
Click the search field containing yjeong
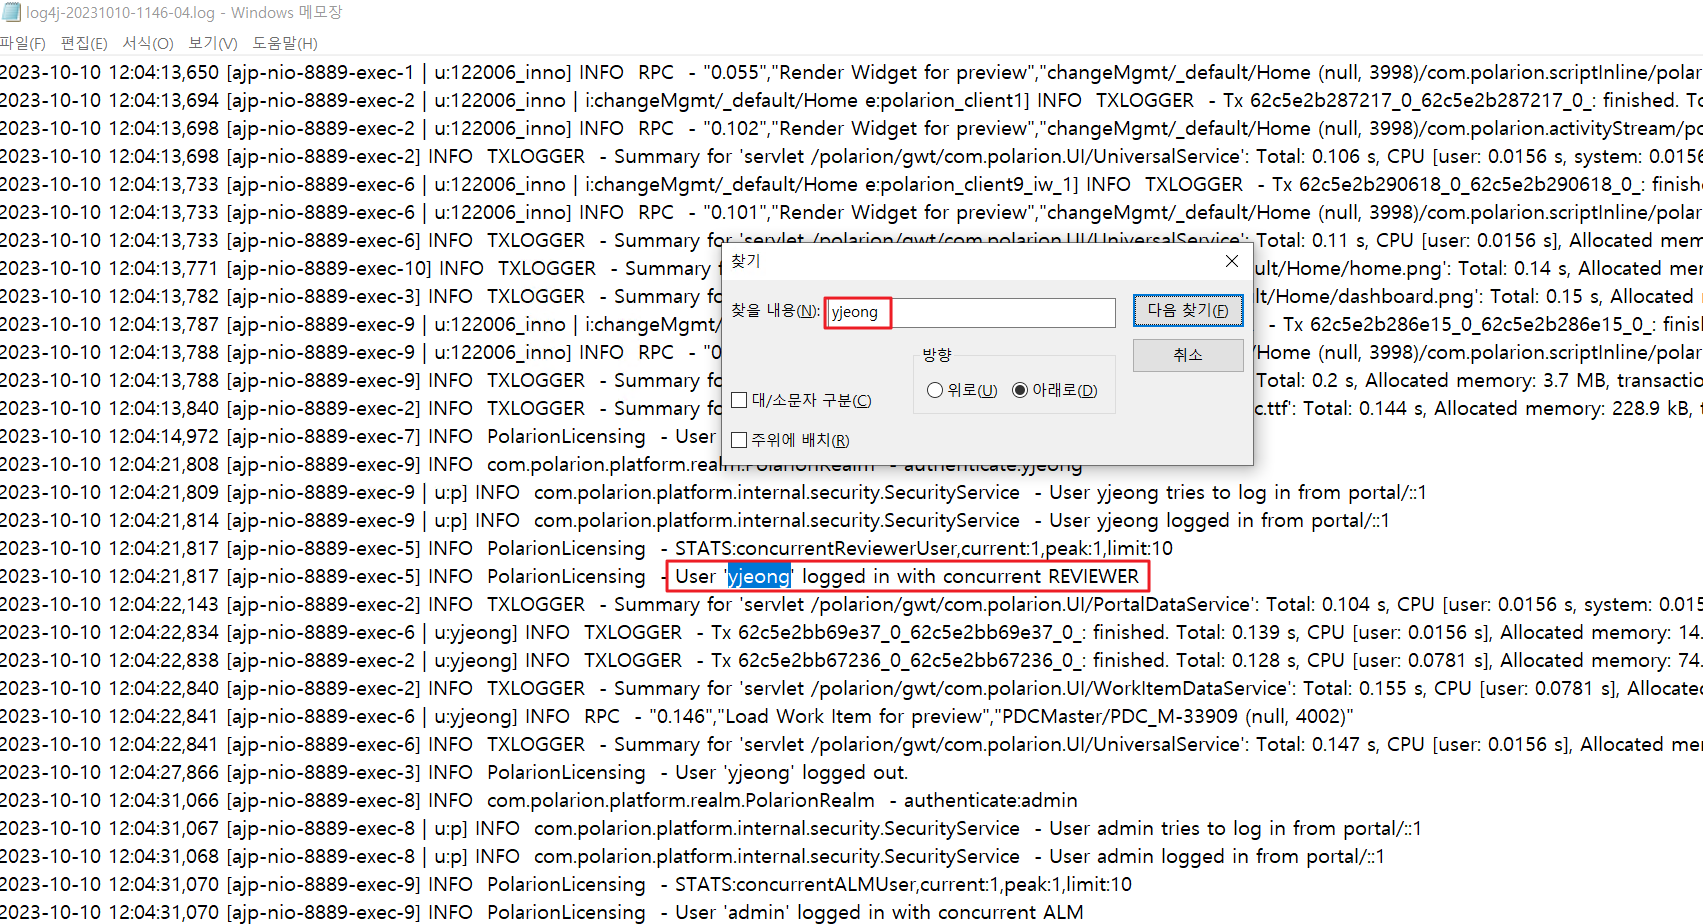coord(969,312)
